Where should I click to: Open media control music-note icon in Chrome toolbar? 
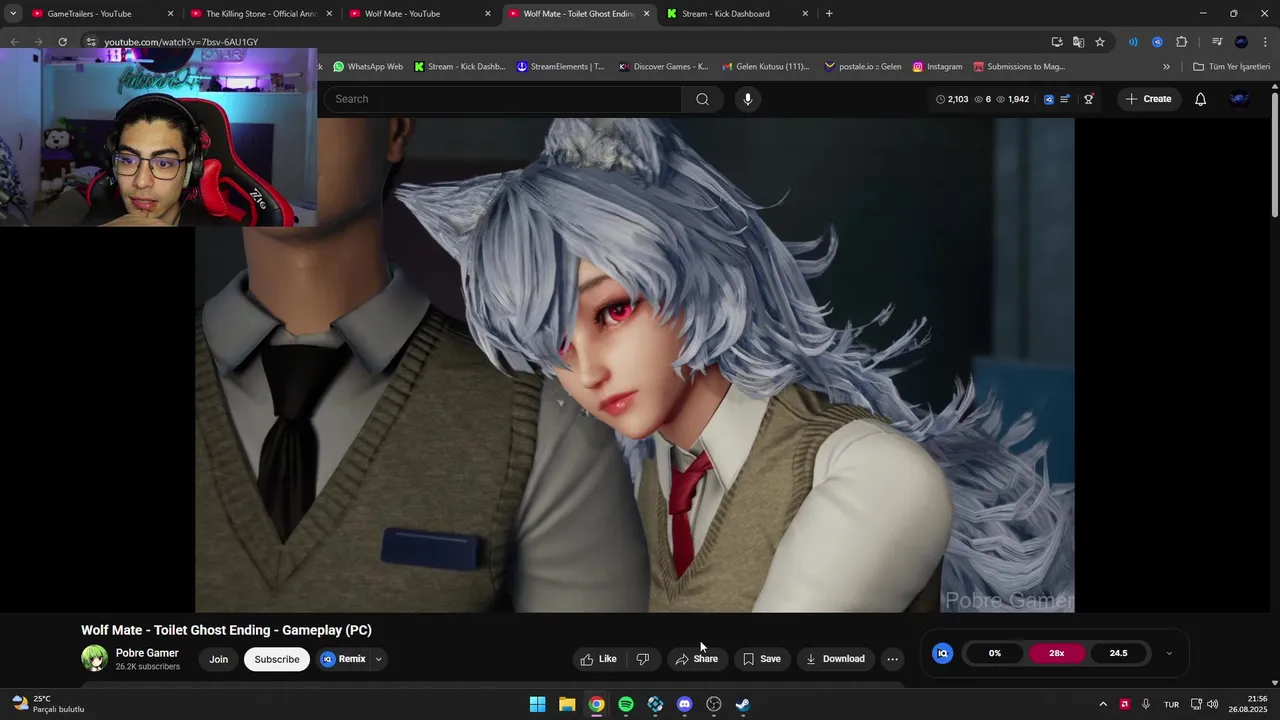click(1217, 42)
